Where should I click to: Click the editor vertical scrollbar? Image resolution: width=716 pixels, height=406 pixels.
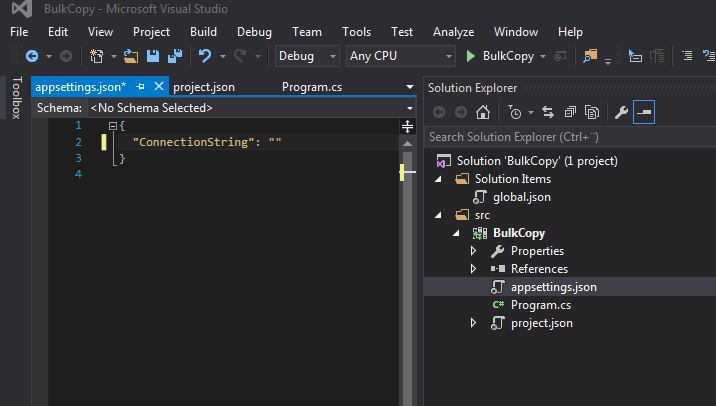tap(406, 260)
